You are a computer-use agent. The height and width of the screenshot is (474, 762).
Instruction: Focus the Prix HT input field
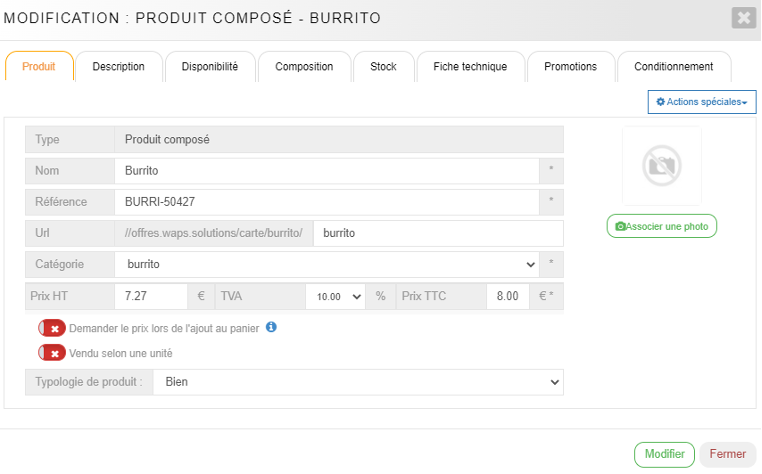pos(150,297)
